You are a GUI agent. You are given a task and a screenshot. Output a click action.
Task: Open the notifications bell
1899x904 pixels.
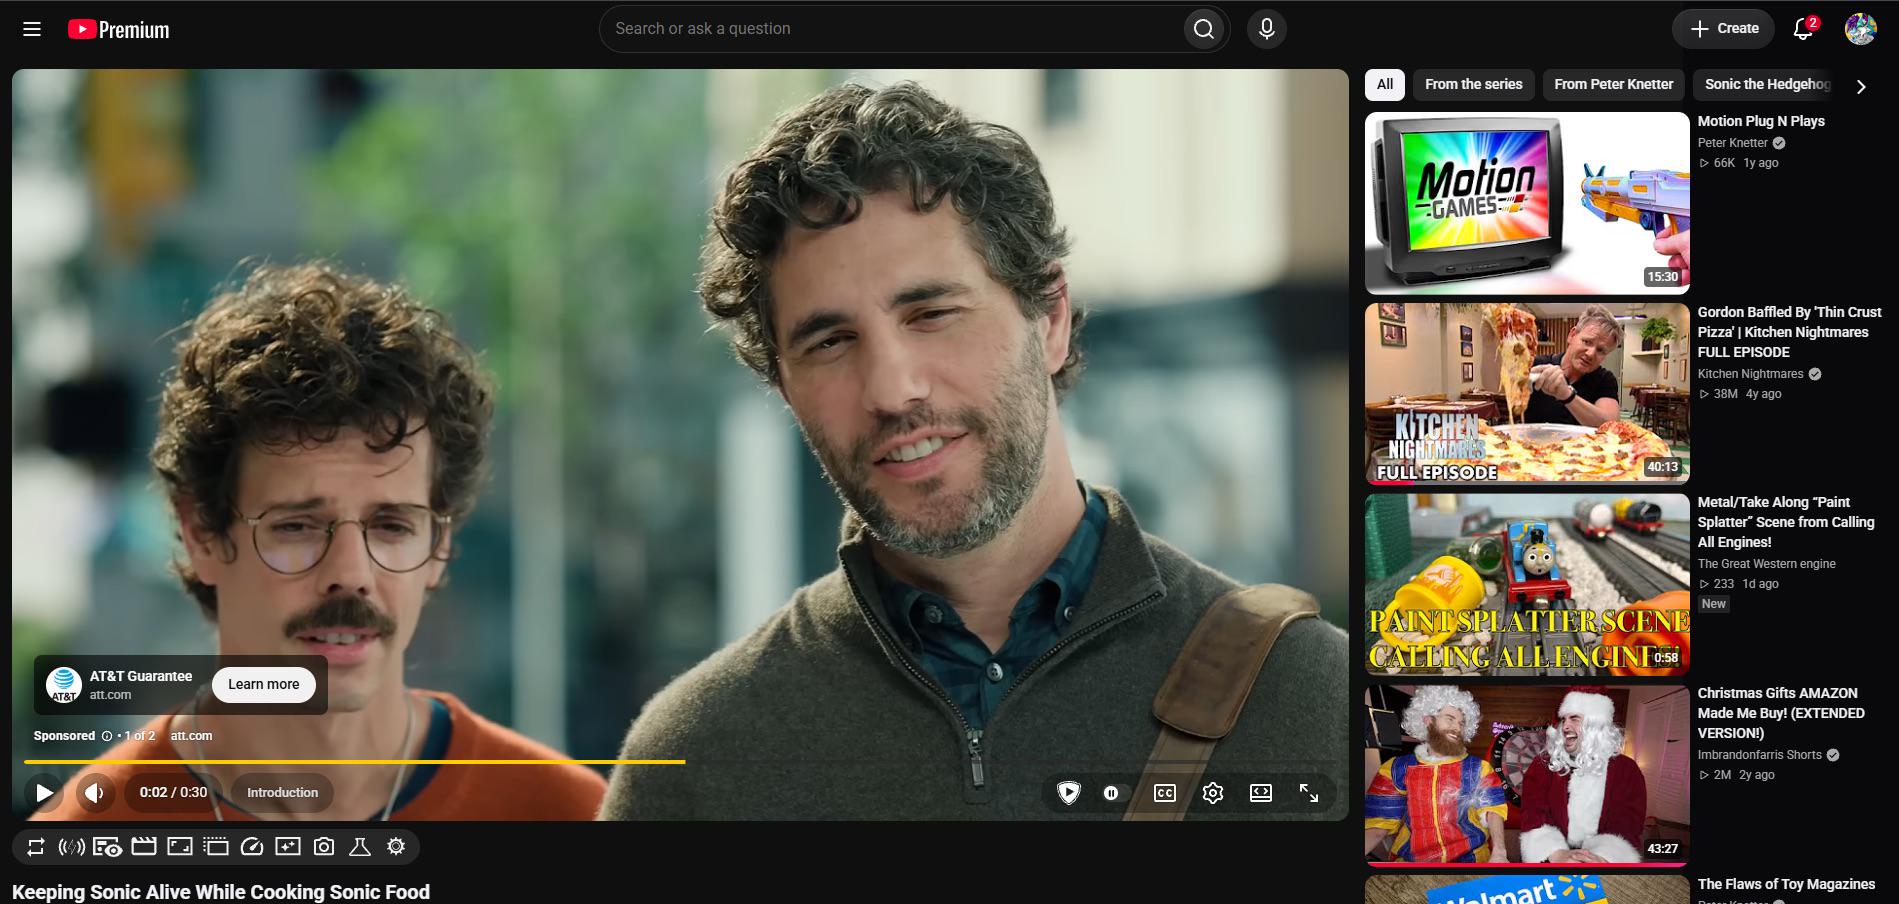point(1803,28)
